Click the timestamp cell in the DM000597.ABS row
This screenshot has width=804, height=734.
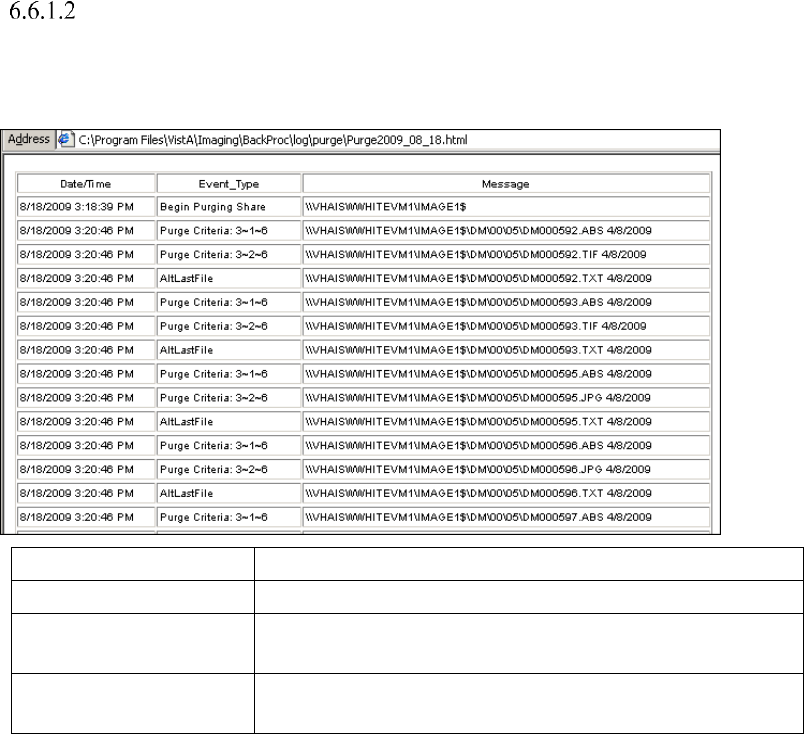[86, 517]
